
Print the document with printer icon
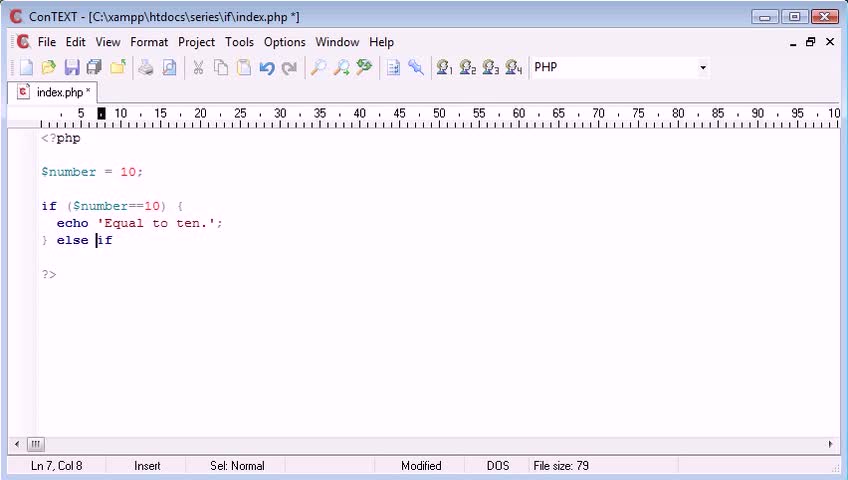145,68
